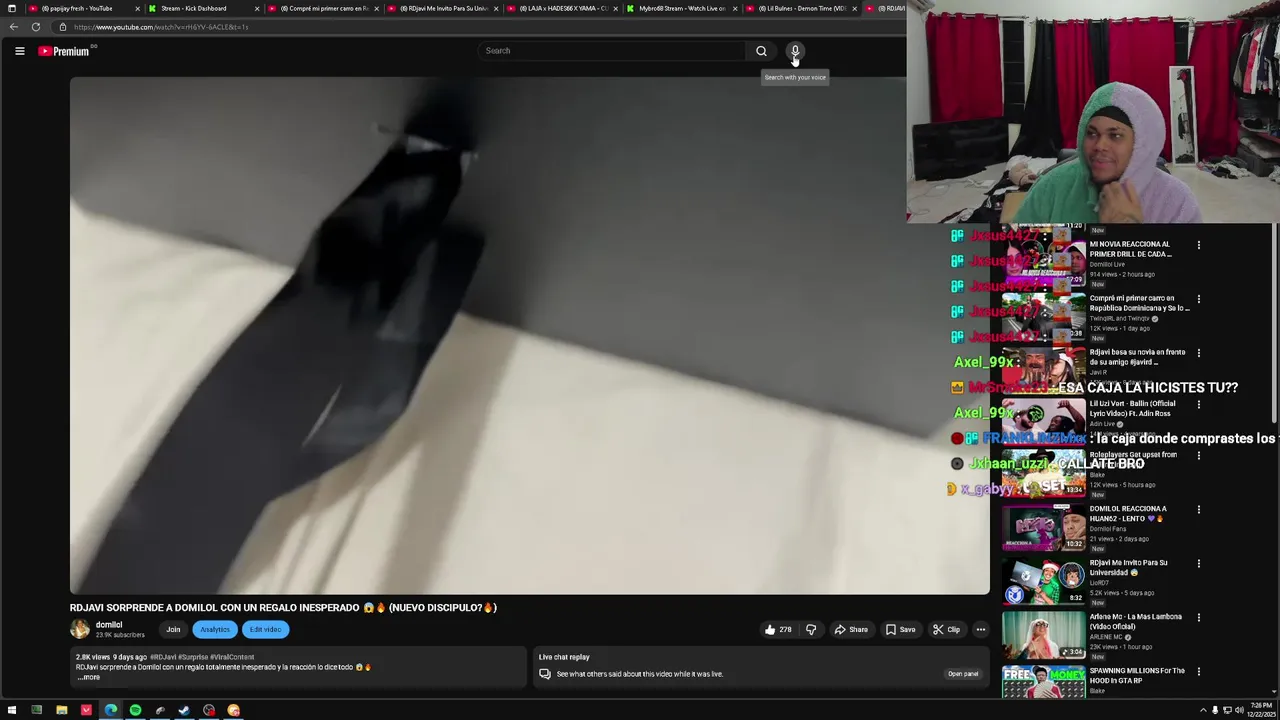
Task: Open the domilol channel name link
Action: pyautogui.click(x=109, y=625)
